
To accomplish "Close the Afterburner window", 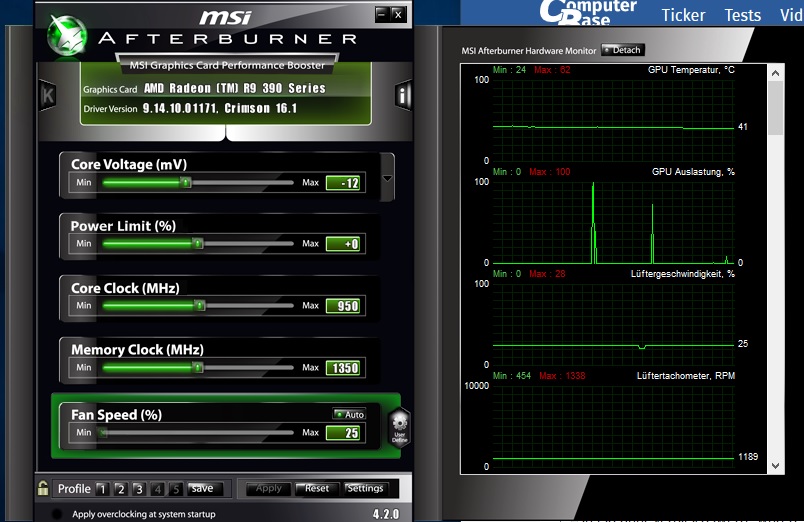I will (398, 14).
